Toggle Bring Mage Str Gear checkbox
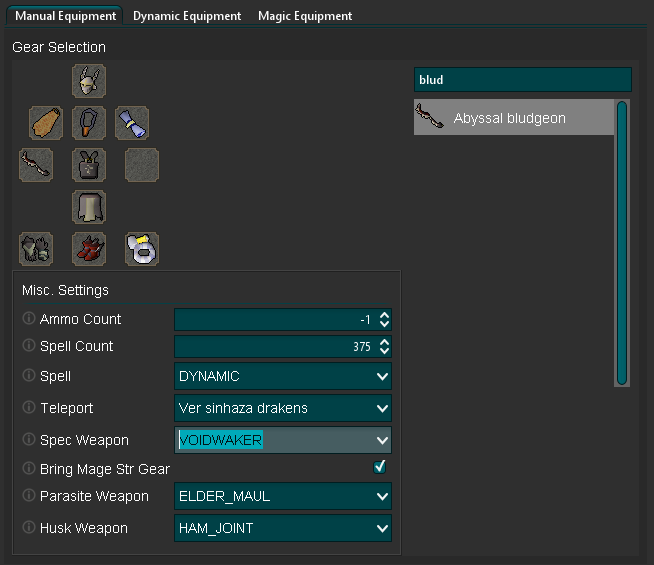The image size is (654, 565). tap(380, 467)
